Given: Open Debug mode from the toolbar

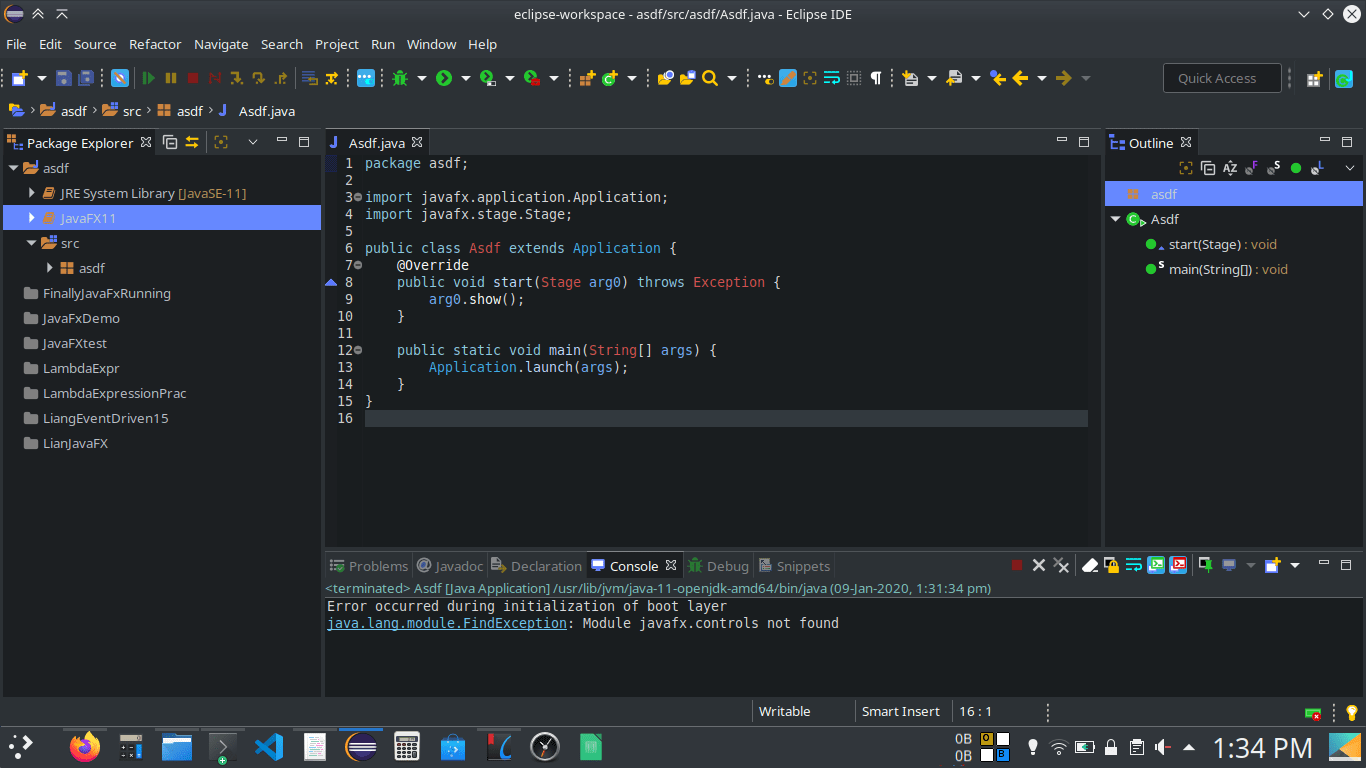Looking at the screenshot, I should 401,78.
